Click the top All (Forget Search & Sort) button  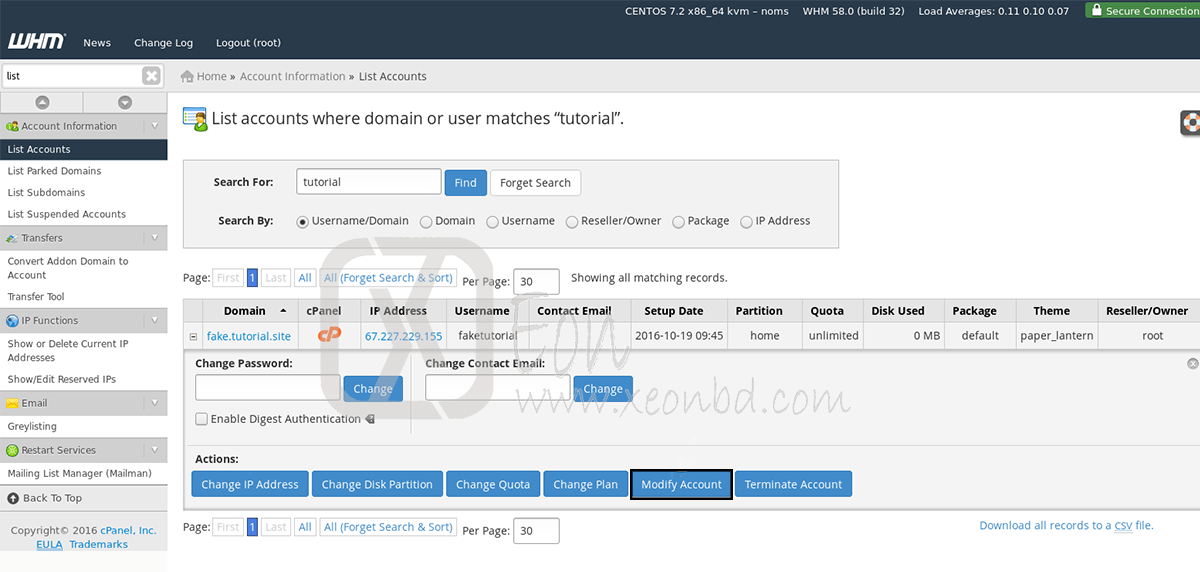click(388, 278)
